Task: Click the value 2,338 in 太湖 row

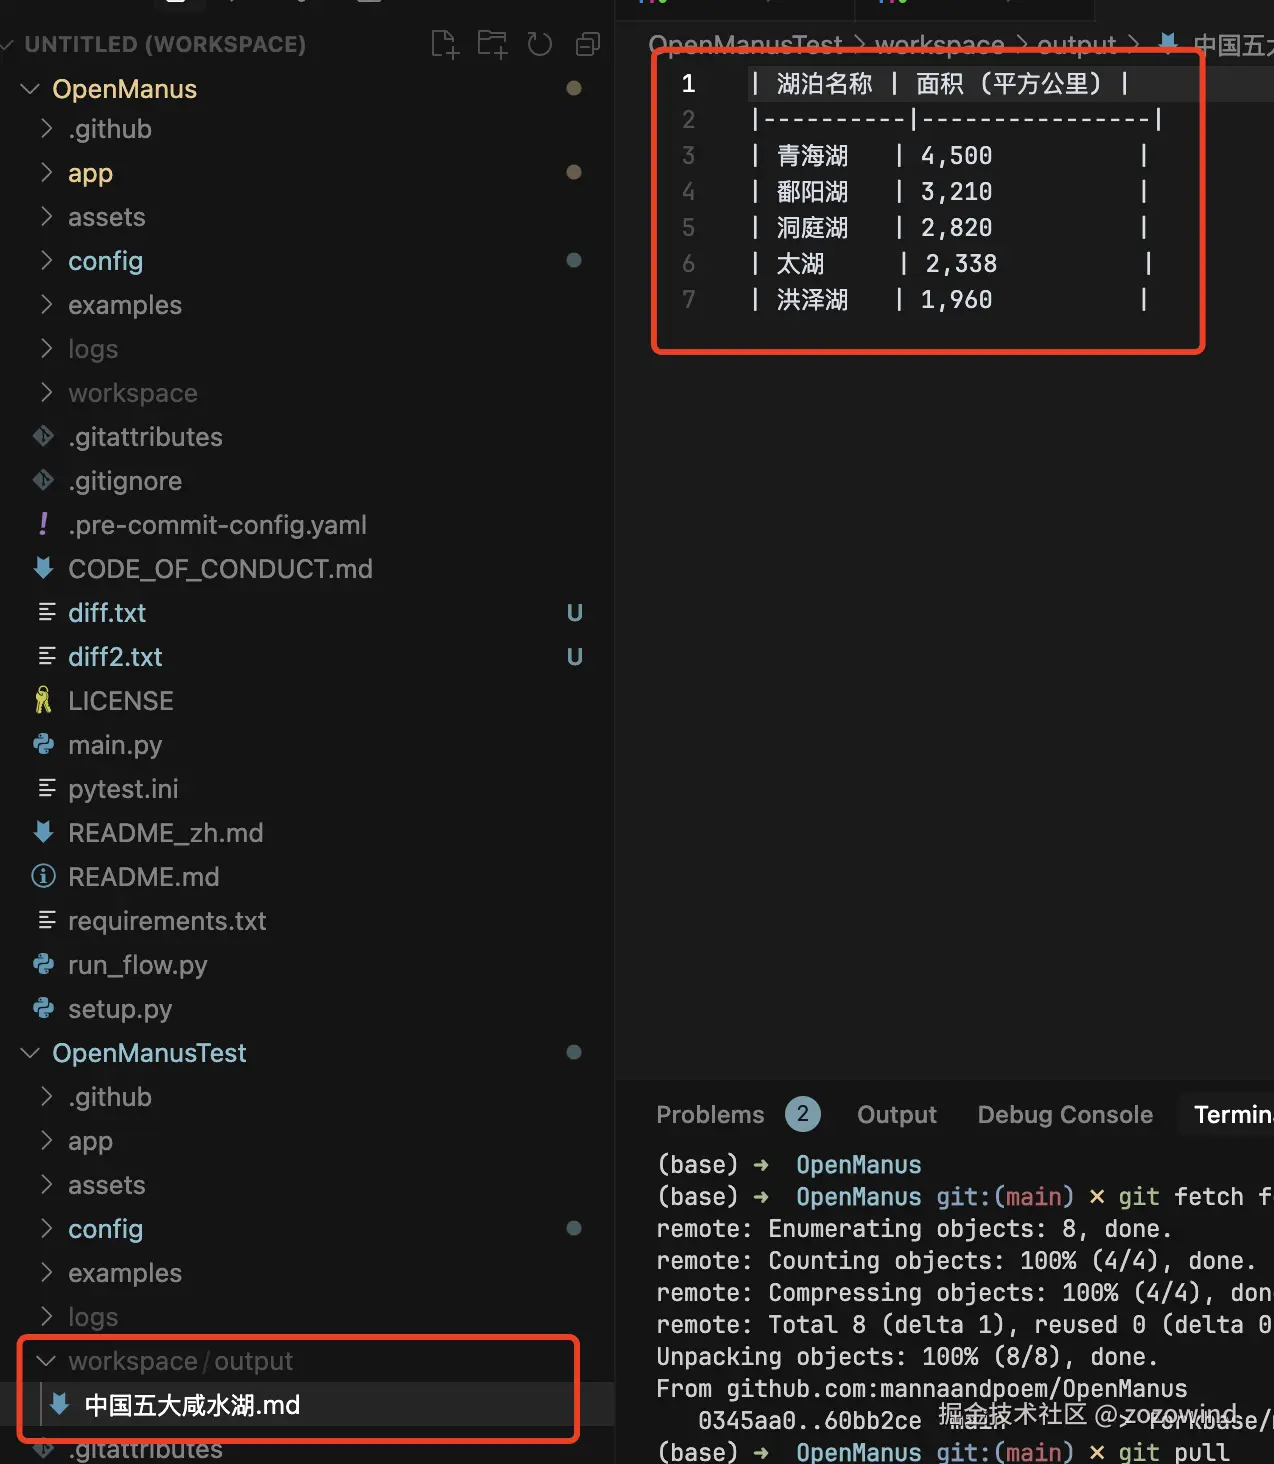Action: point(961,263)
